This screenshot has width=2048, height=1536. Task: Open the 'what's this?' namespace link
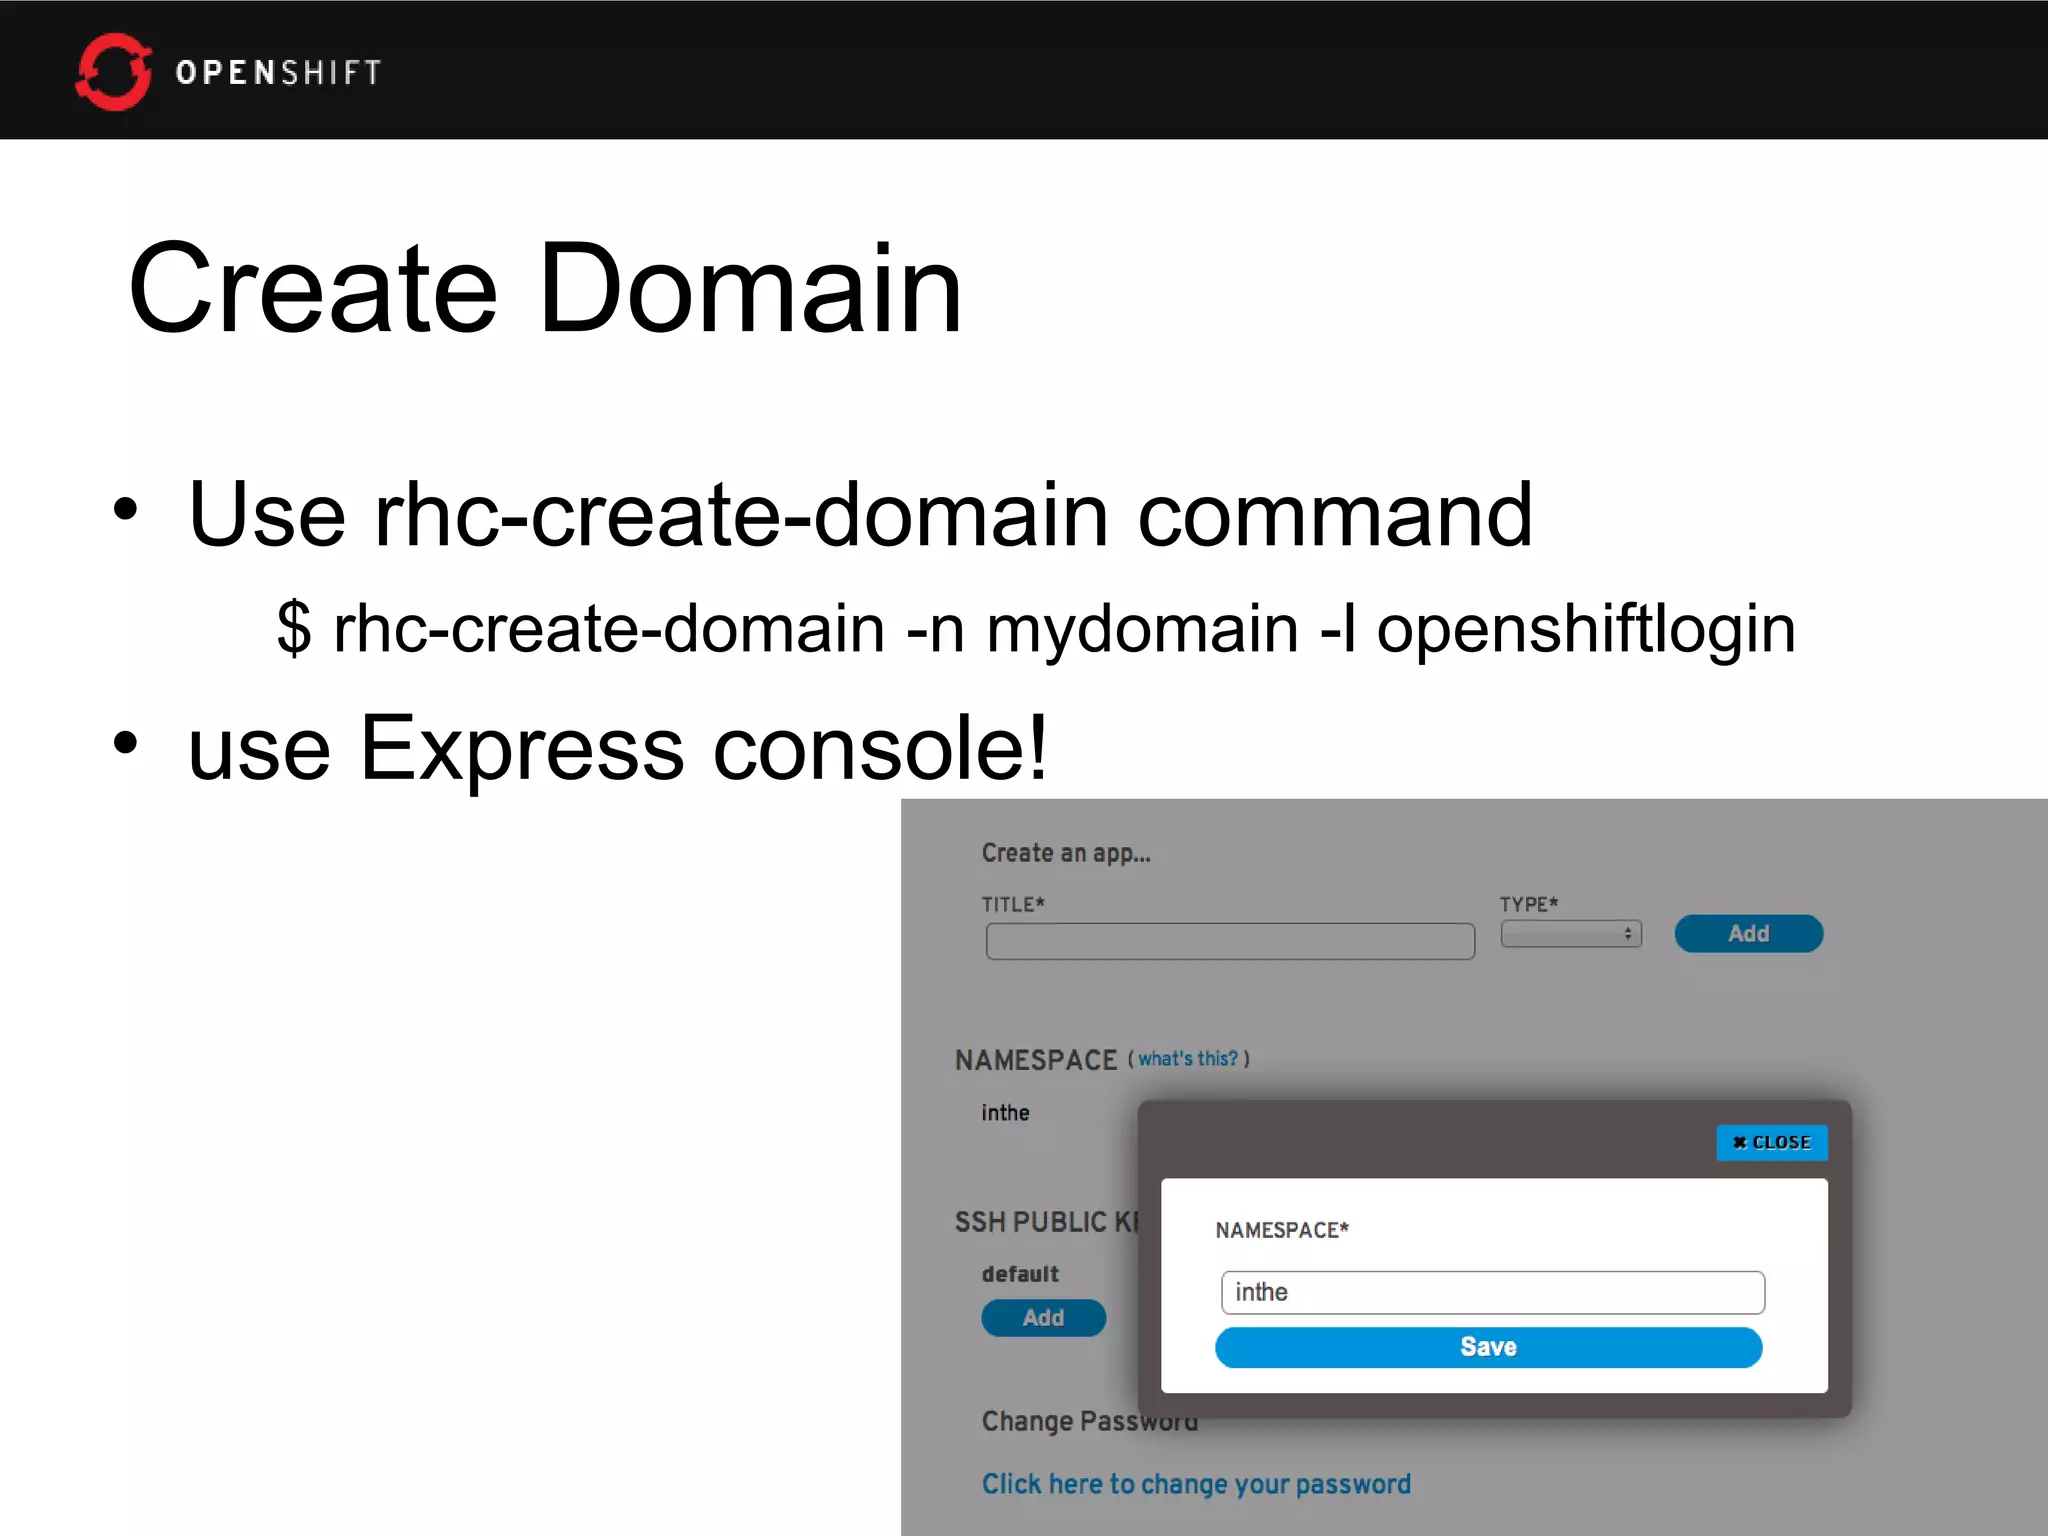[x=1188, y=1059]
